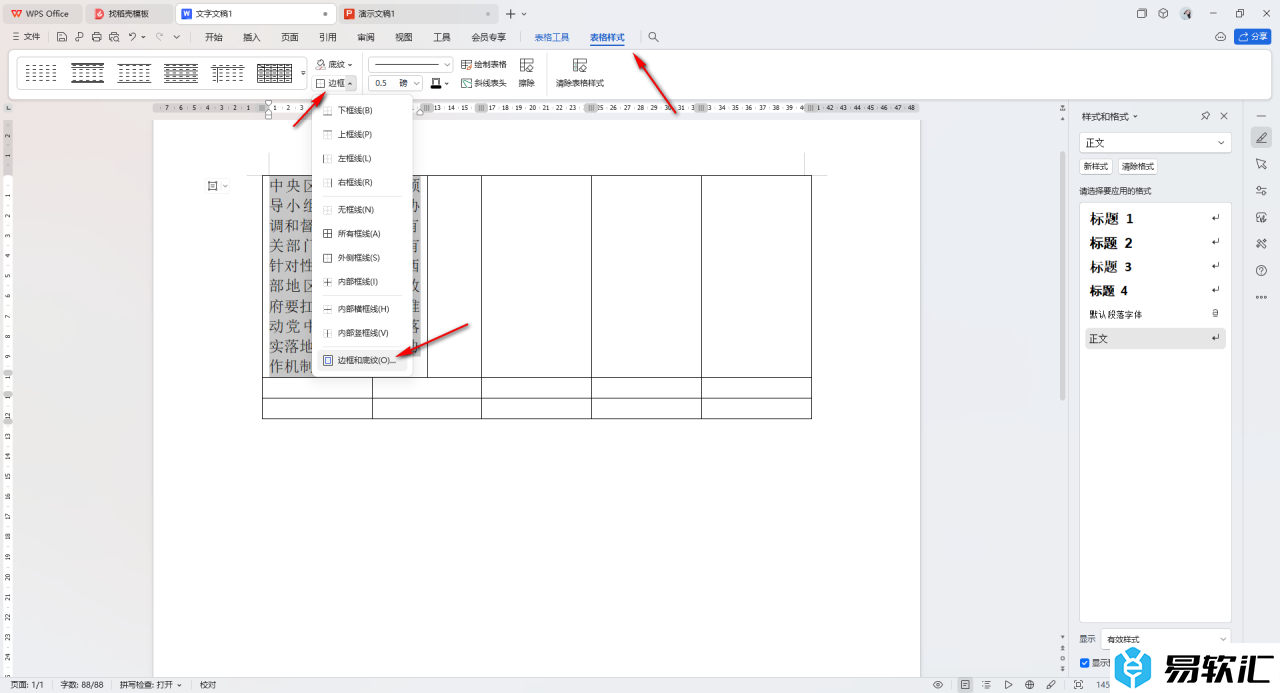The height and width of the screenshot is (693, 1280).
Task: Open Print Preview from quick toolbar
Action: click(114, 37)
